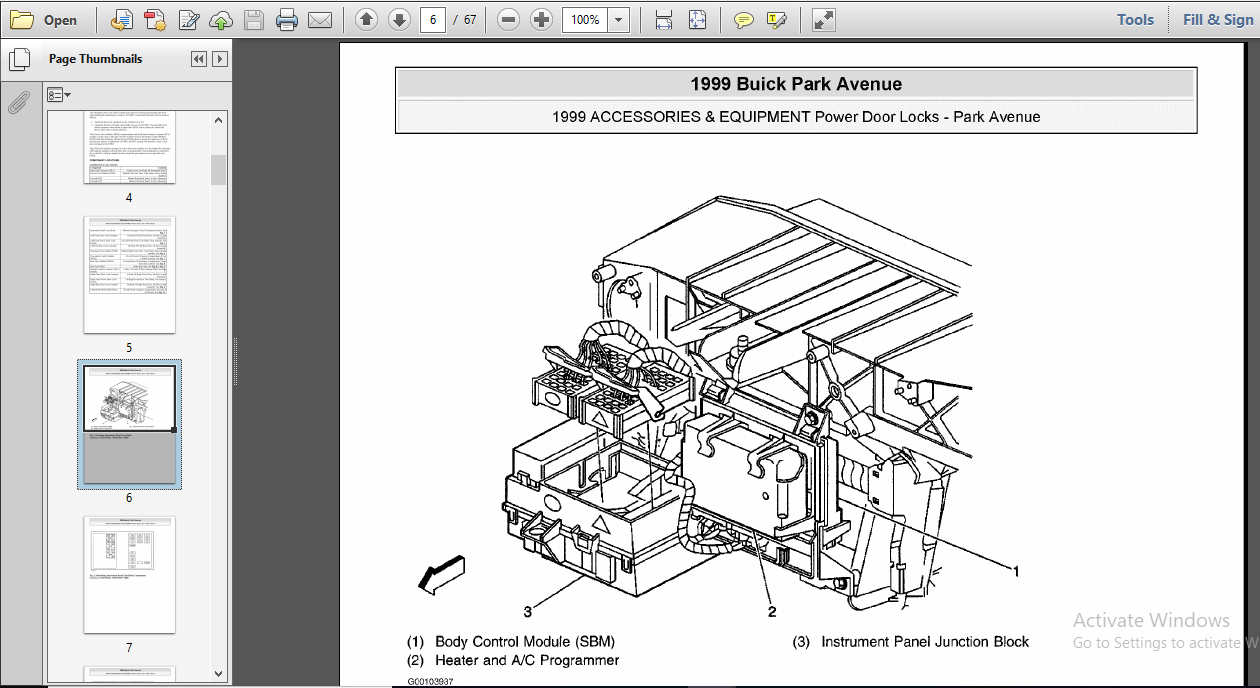The width and height of the screenshot is (1260, 688).
Task: Click the 100% zoom value field
Action: [585, 20]
